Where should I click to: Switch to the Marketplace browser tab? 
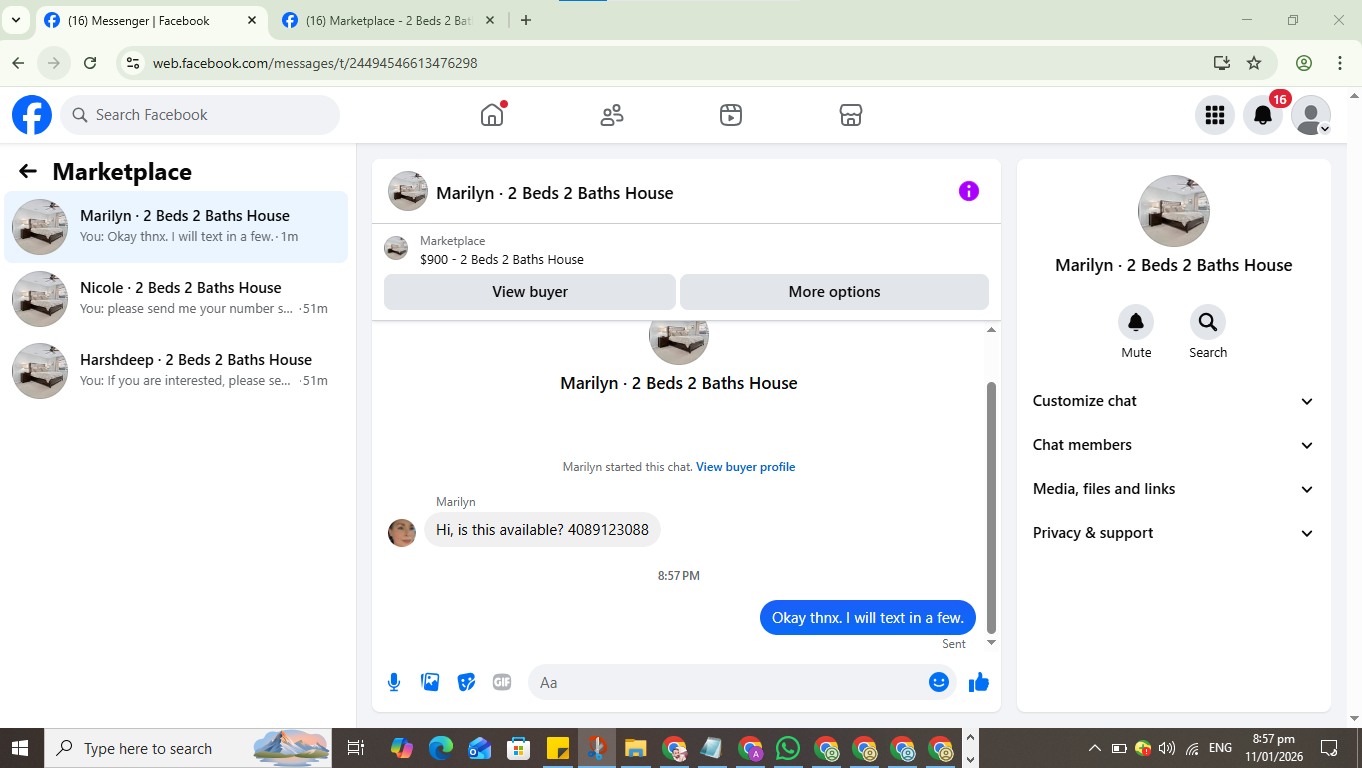click(x=388, y=20)
